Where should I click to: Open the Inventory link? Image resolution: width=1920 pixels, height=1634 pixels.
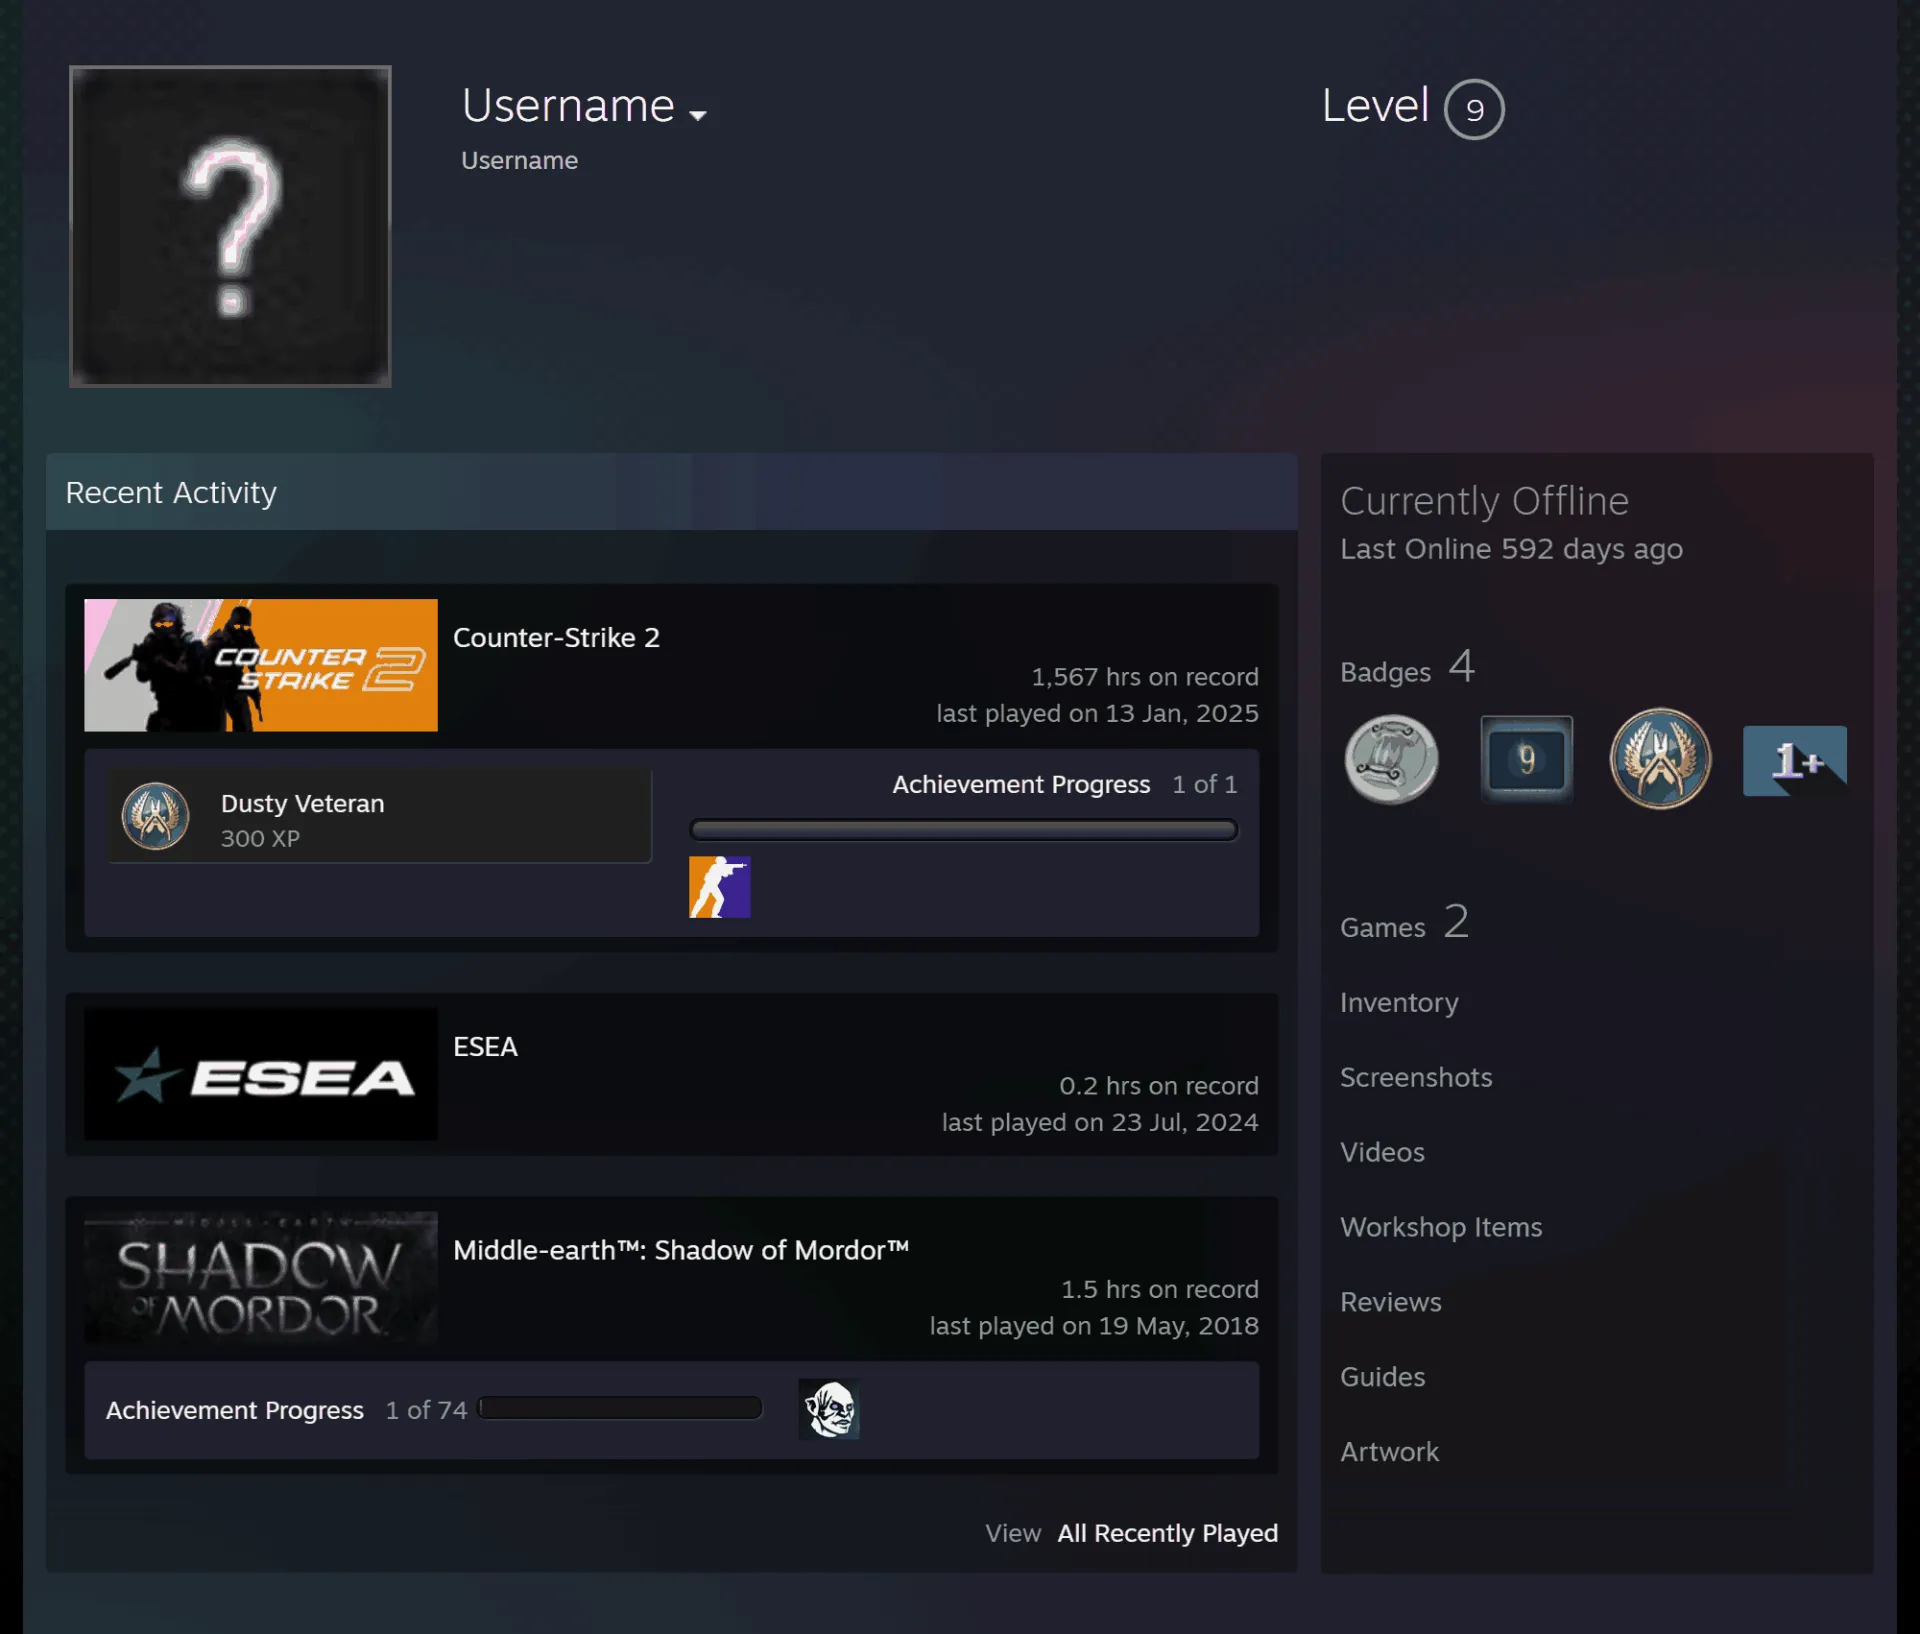click(1399, 1002)
